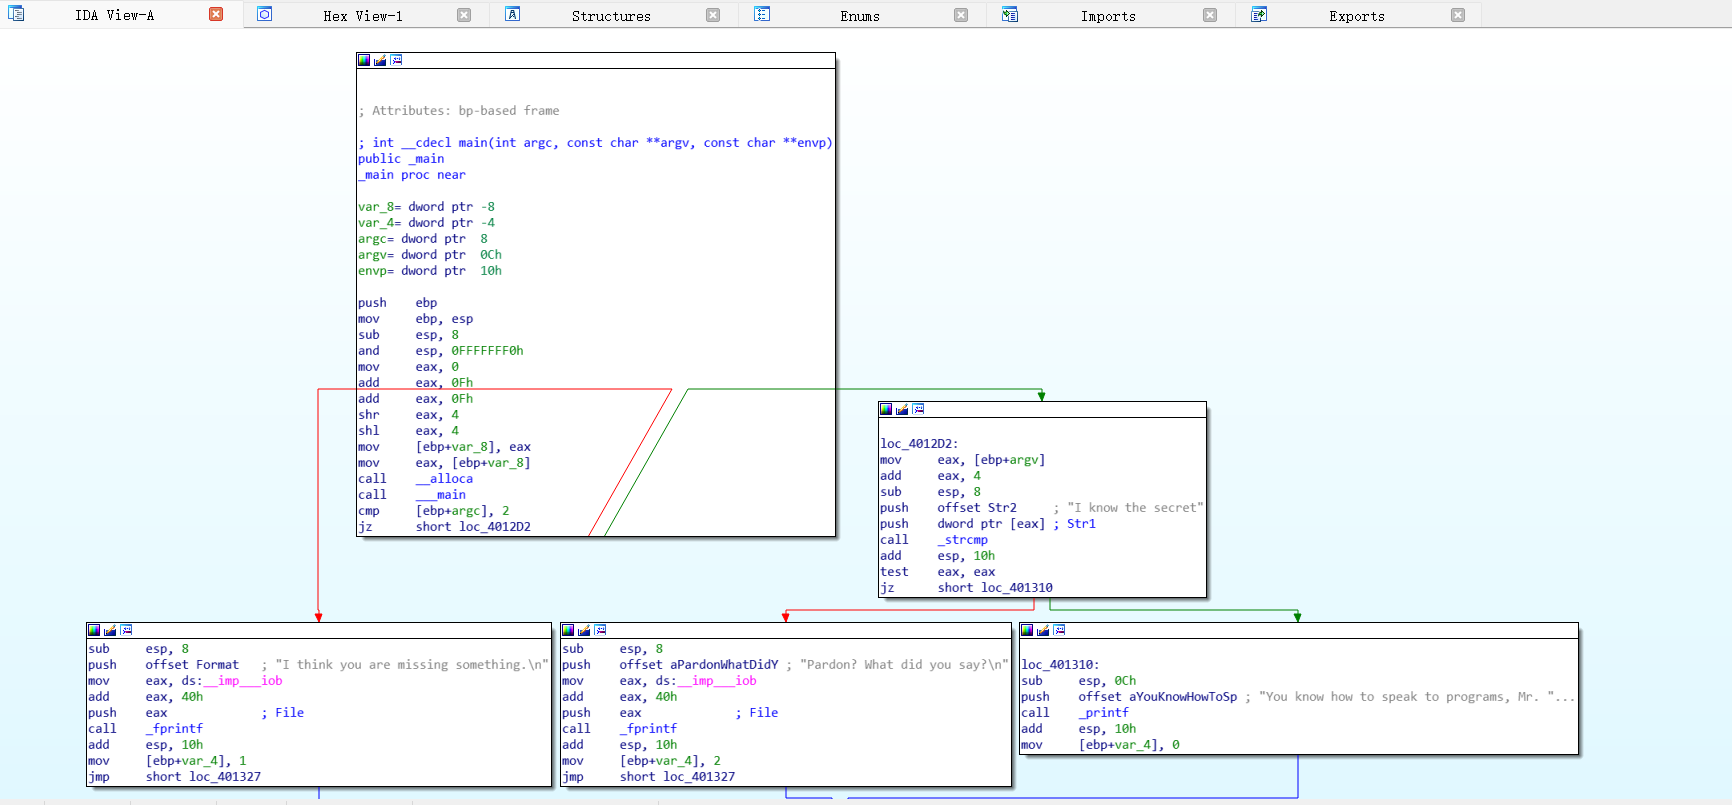Viewport: 1732px width, 805px height.
Task: Select the __alloca call in _main
Action: pos(444,479)
